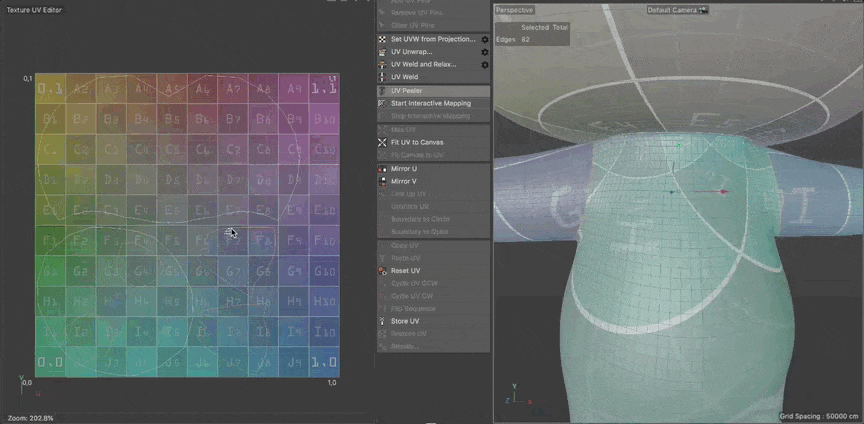Image resolution: width=864 pixels, height=424 pixels.
Task: Click UV grid cell labeled J9
Action: click(x=294, y=362)
